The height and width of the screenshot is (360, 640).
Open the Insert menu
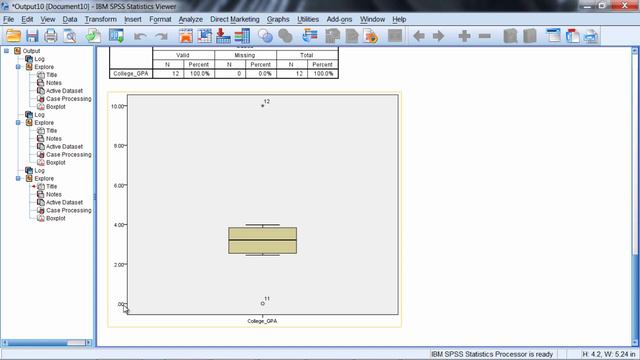tap(133, 19)
